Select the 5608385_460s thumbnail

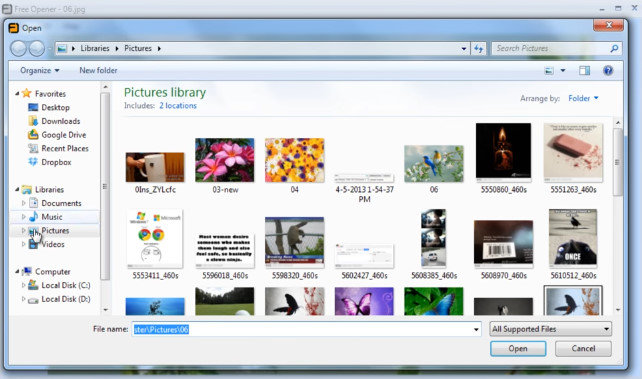coord(434,238)
